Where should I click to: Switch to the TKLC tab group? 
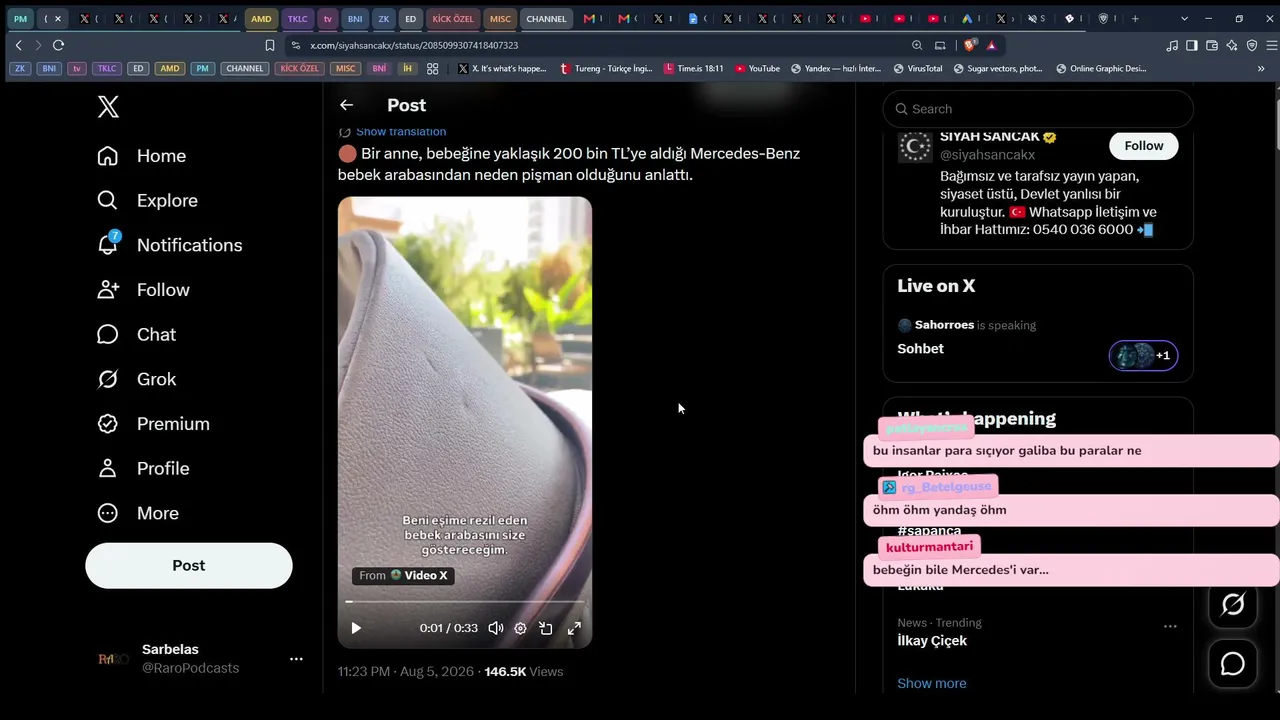[298, 19]
